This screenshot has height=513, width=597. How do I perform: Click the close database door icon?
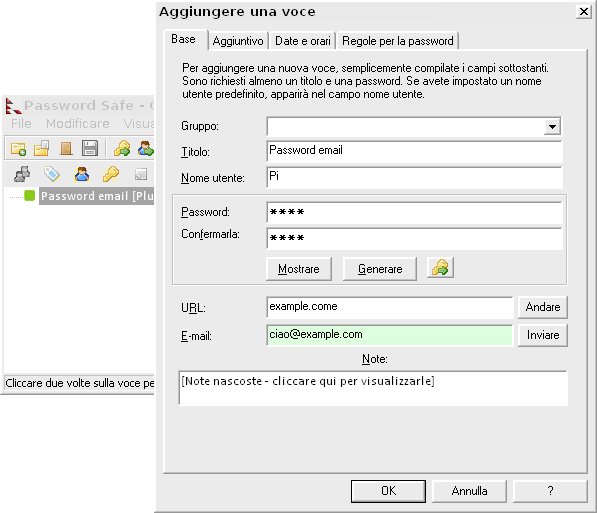tap(66, 149)
